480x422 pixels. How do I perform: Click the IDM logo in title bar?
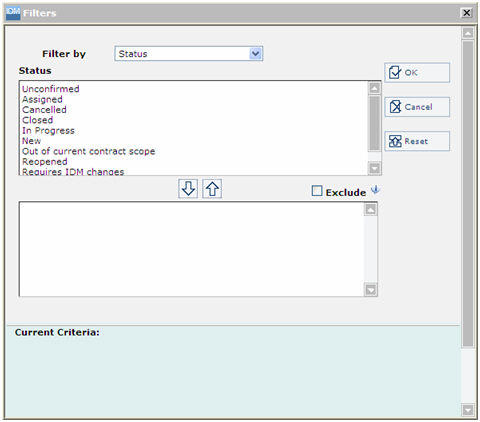point(13,13)
